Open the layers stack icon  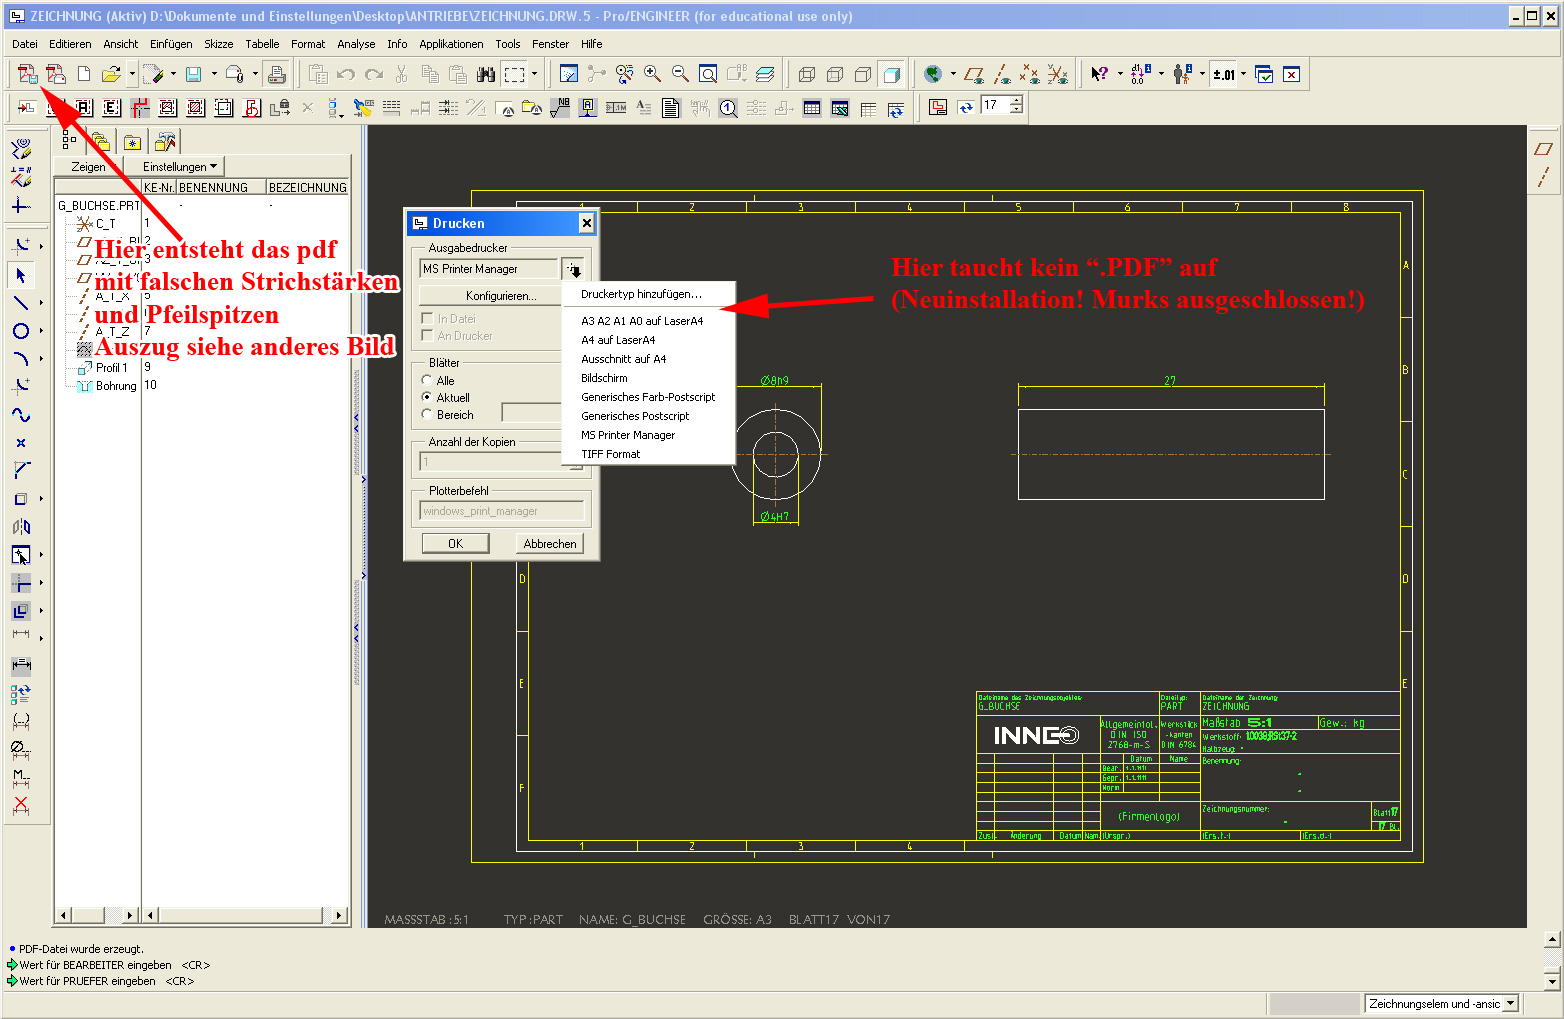765,74
